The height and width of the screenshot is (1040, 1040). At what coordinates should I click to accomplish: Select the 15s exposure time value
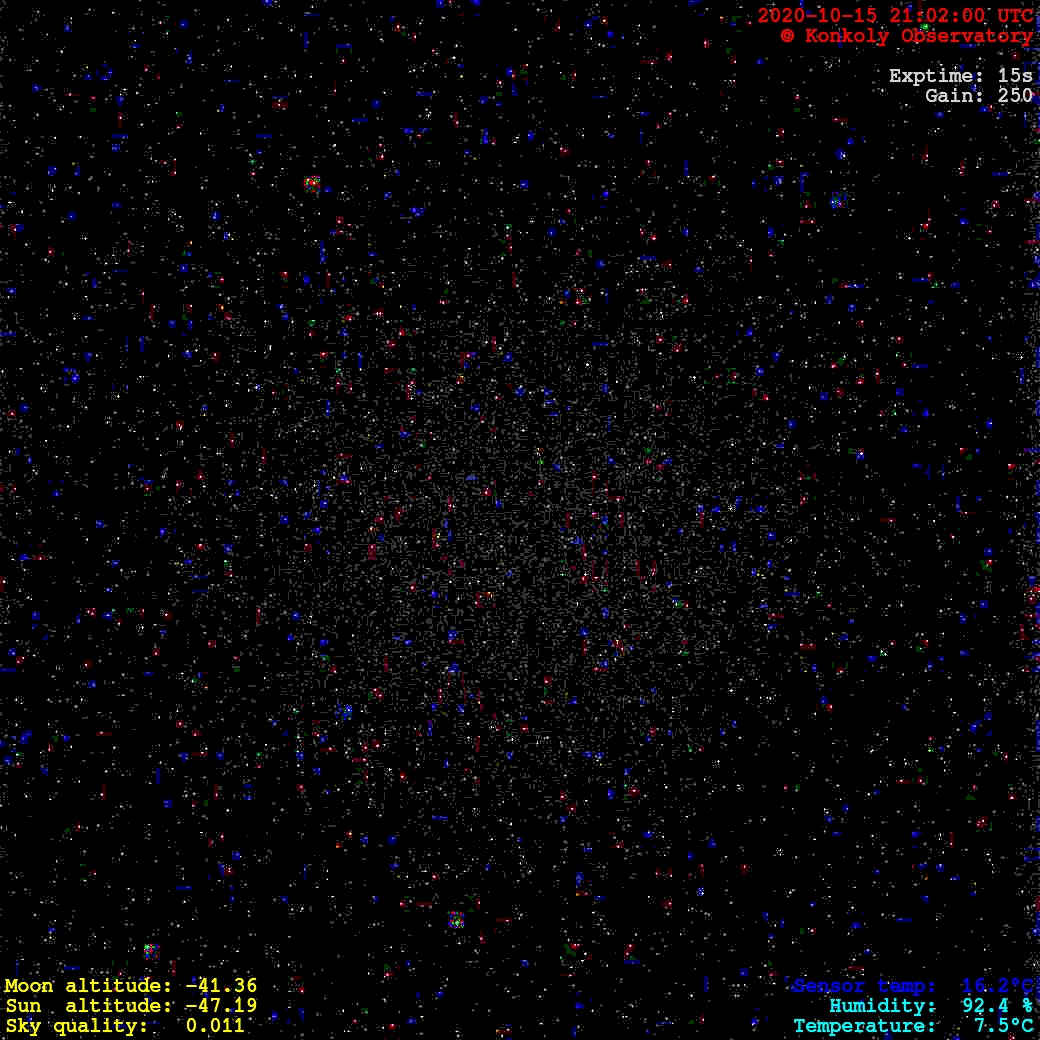(1015, 76)
